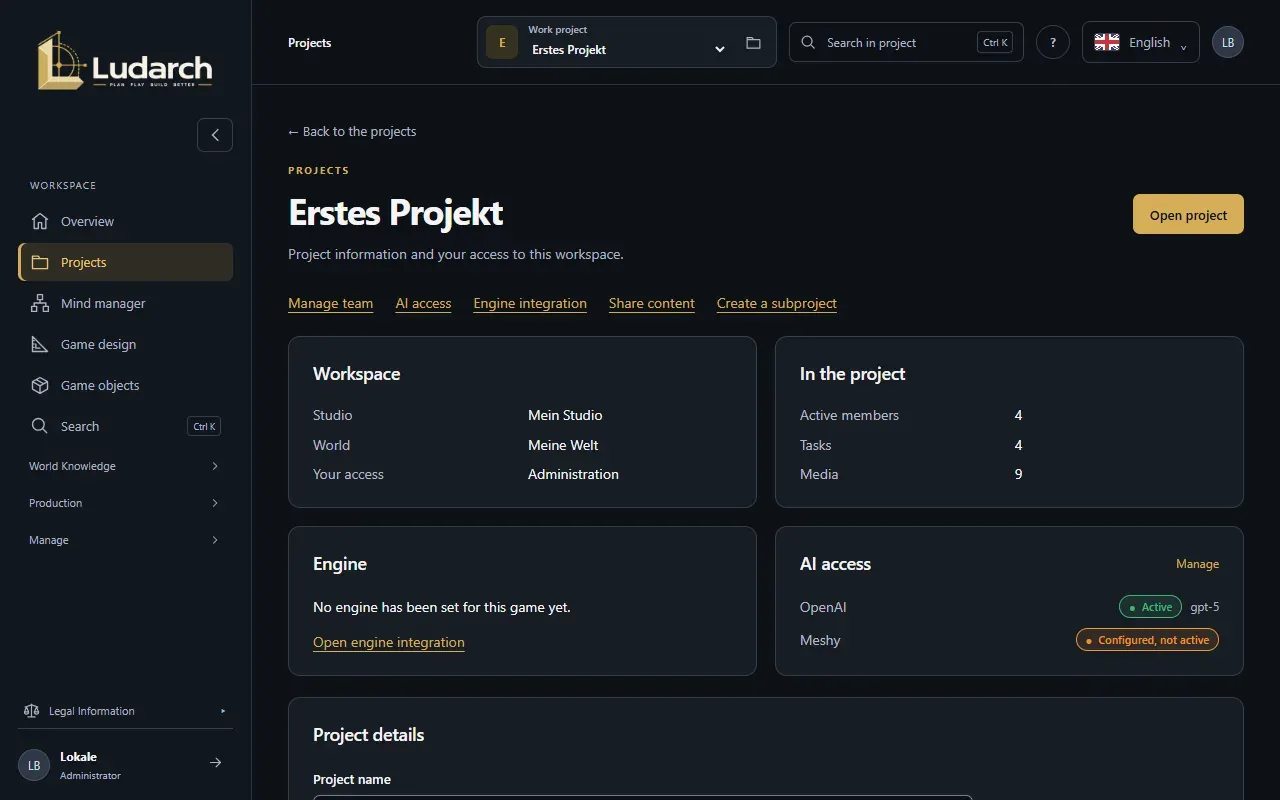Click the Overview home icon

40,221
